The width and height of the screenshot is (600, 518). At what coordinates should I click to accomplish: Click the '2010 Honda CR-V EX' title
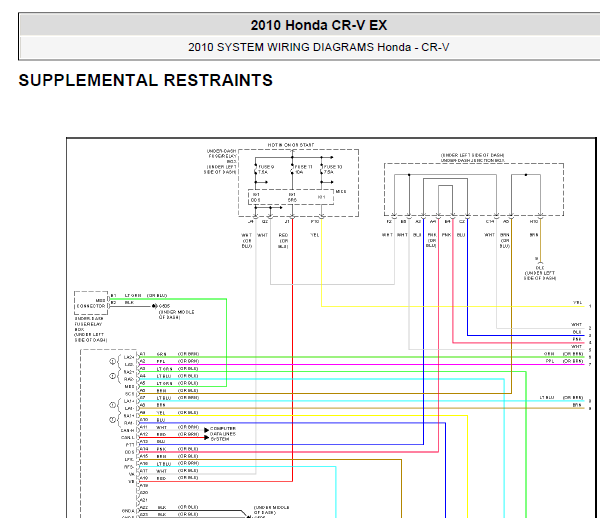(x=319, y=25)
